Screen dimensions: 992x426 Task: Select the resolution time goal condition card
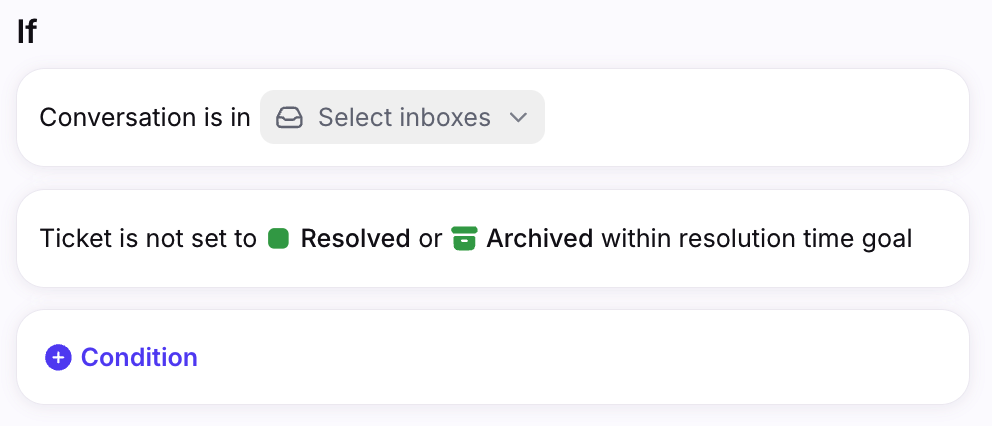click(493, 239)
